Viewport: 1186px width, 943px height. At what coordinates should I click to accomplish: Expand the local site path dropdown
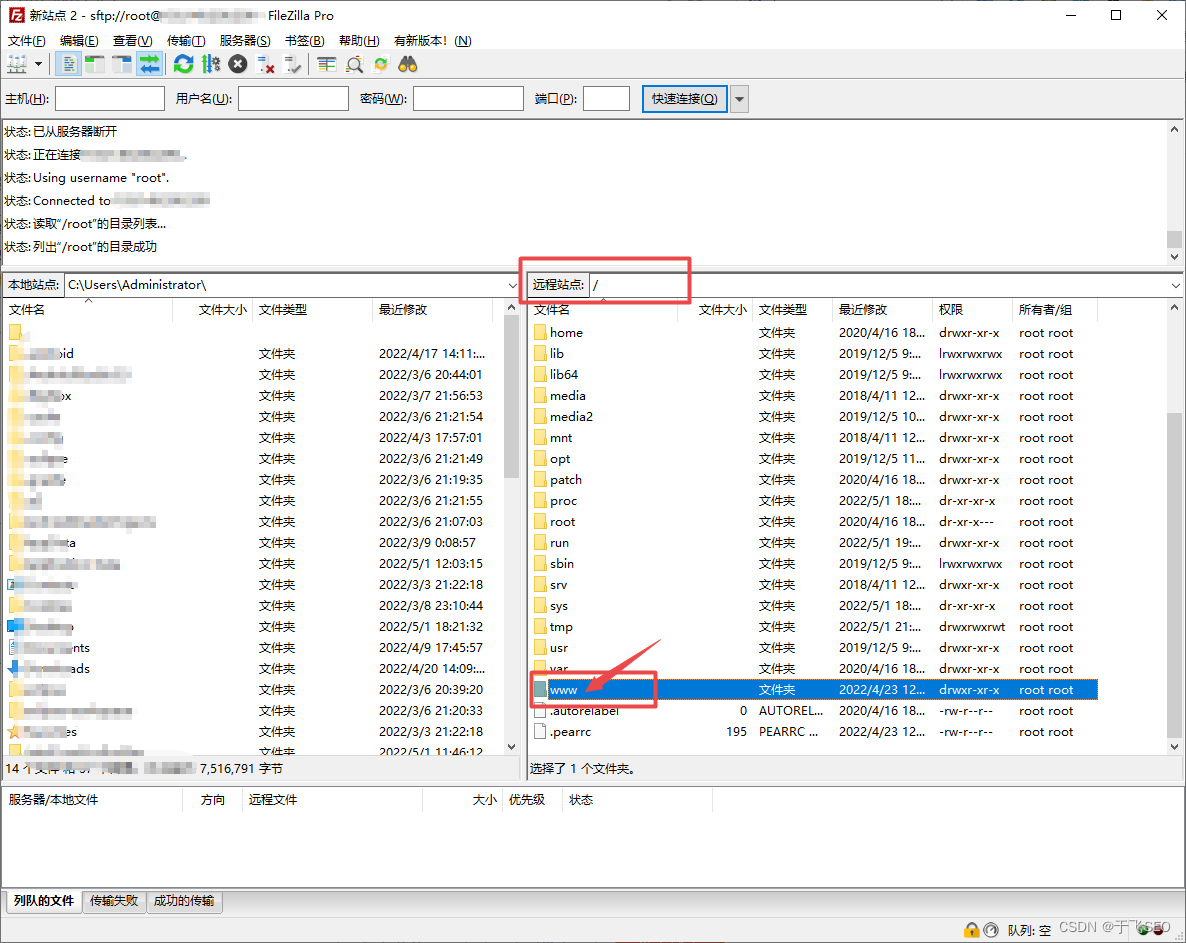[x=512, y=285]
